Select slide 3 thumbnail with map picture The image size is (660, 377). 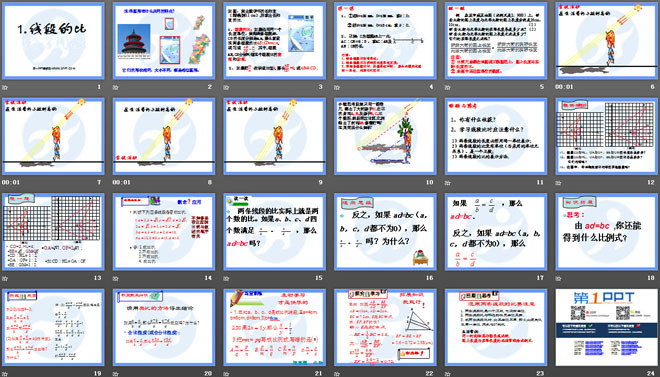(x=274, y=41)
